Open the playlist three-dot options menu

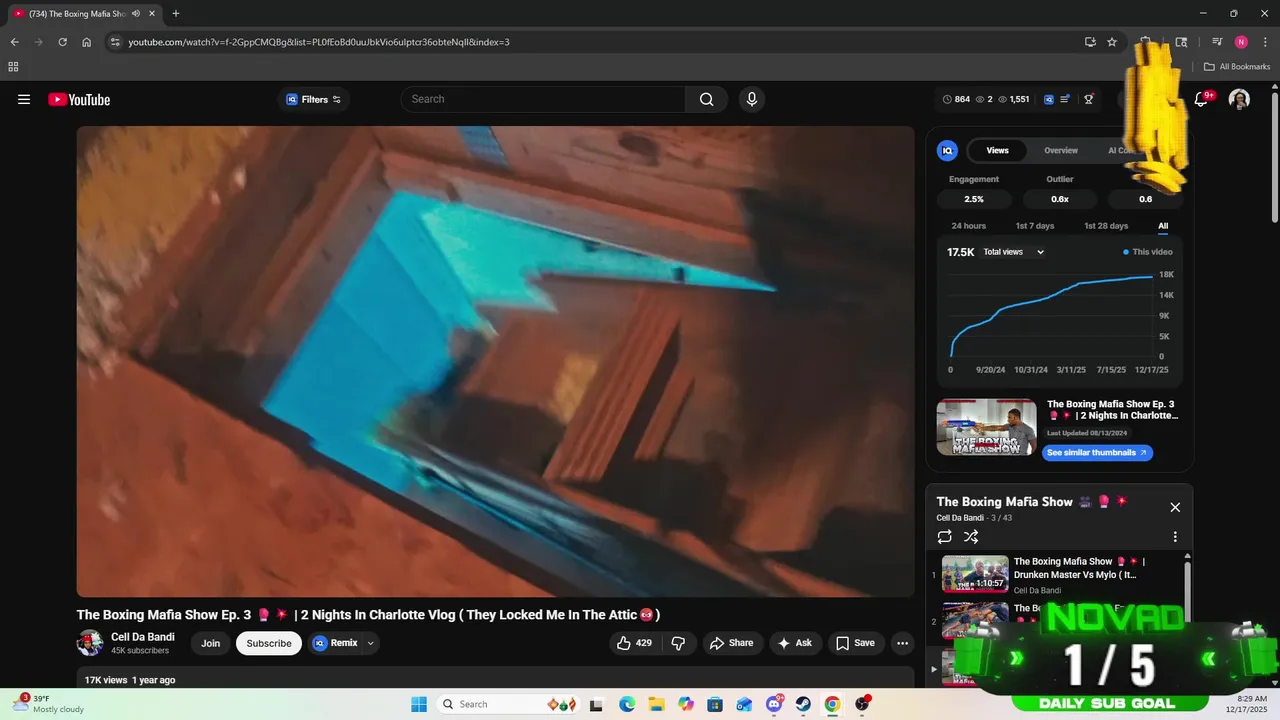[1175, 537]
